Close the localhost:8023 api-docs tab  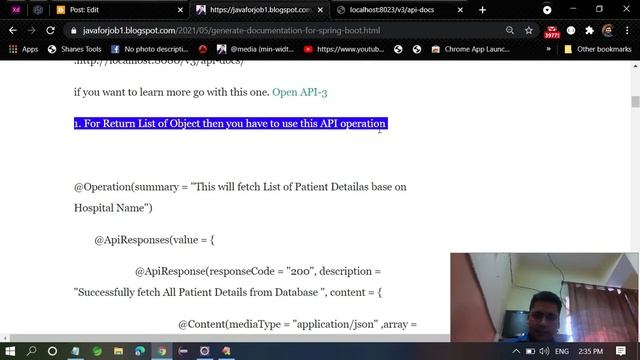(460, 10)
